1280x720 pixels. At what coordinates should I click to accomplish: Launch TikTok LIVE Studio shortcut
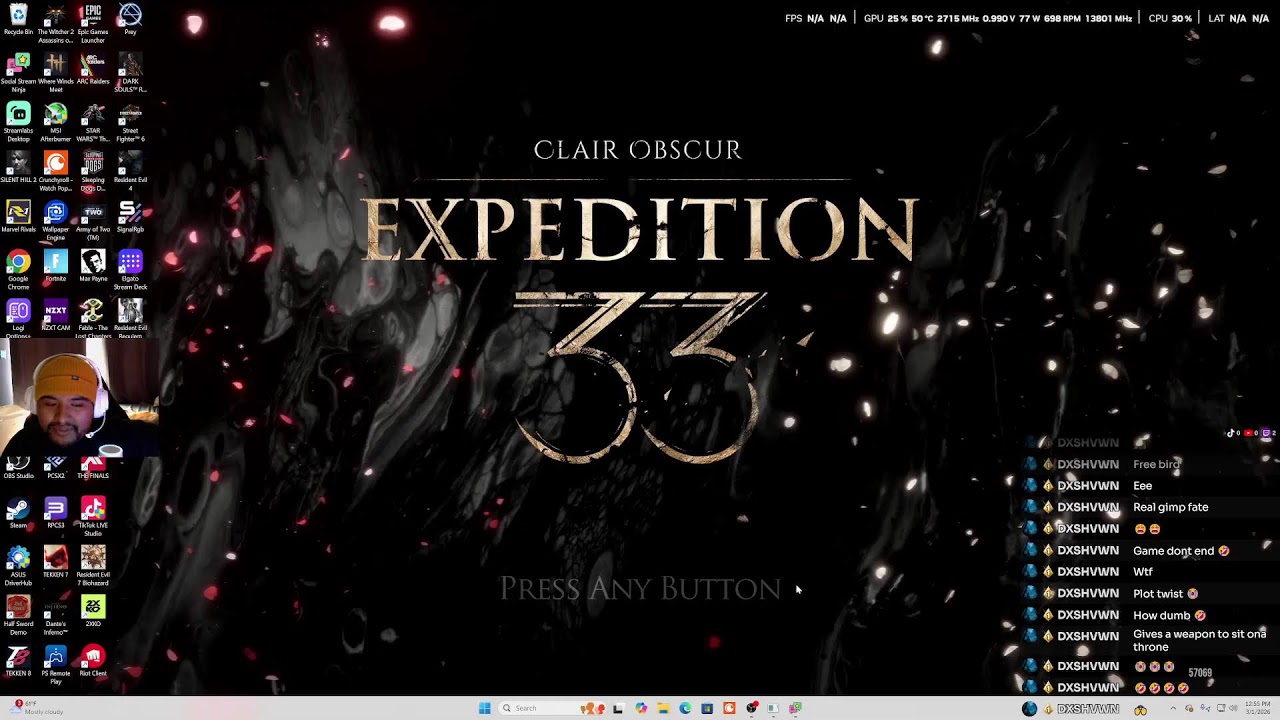coord(93,518)
